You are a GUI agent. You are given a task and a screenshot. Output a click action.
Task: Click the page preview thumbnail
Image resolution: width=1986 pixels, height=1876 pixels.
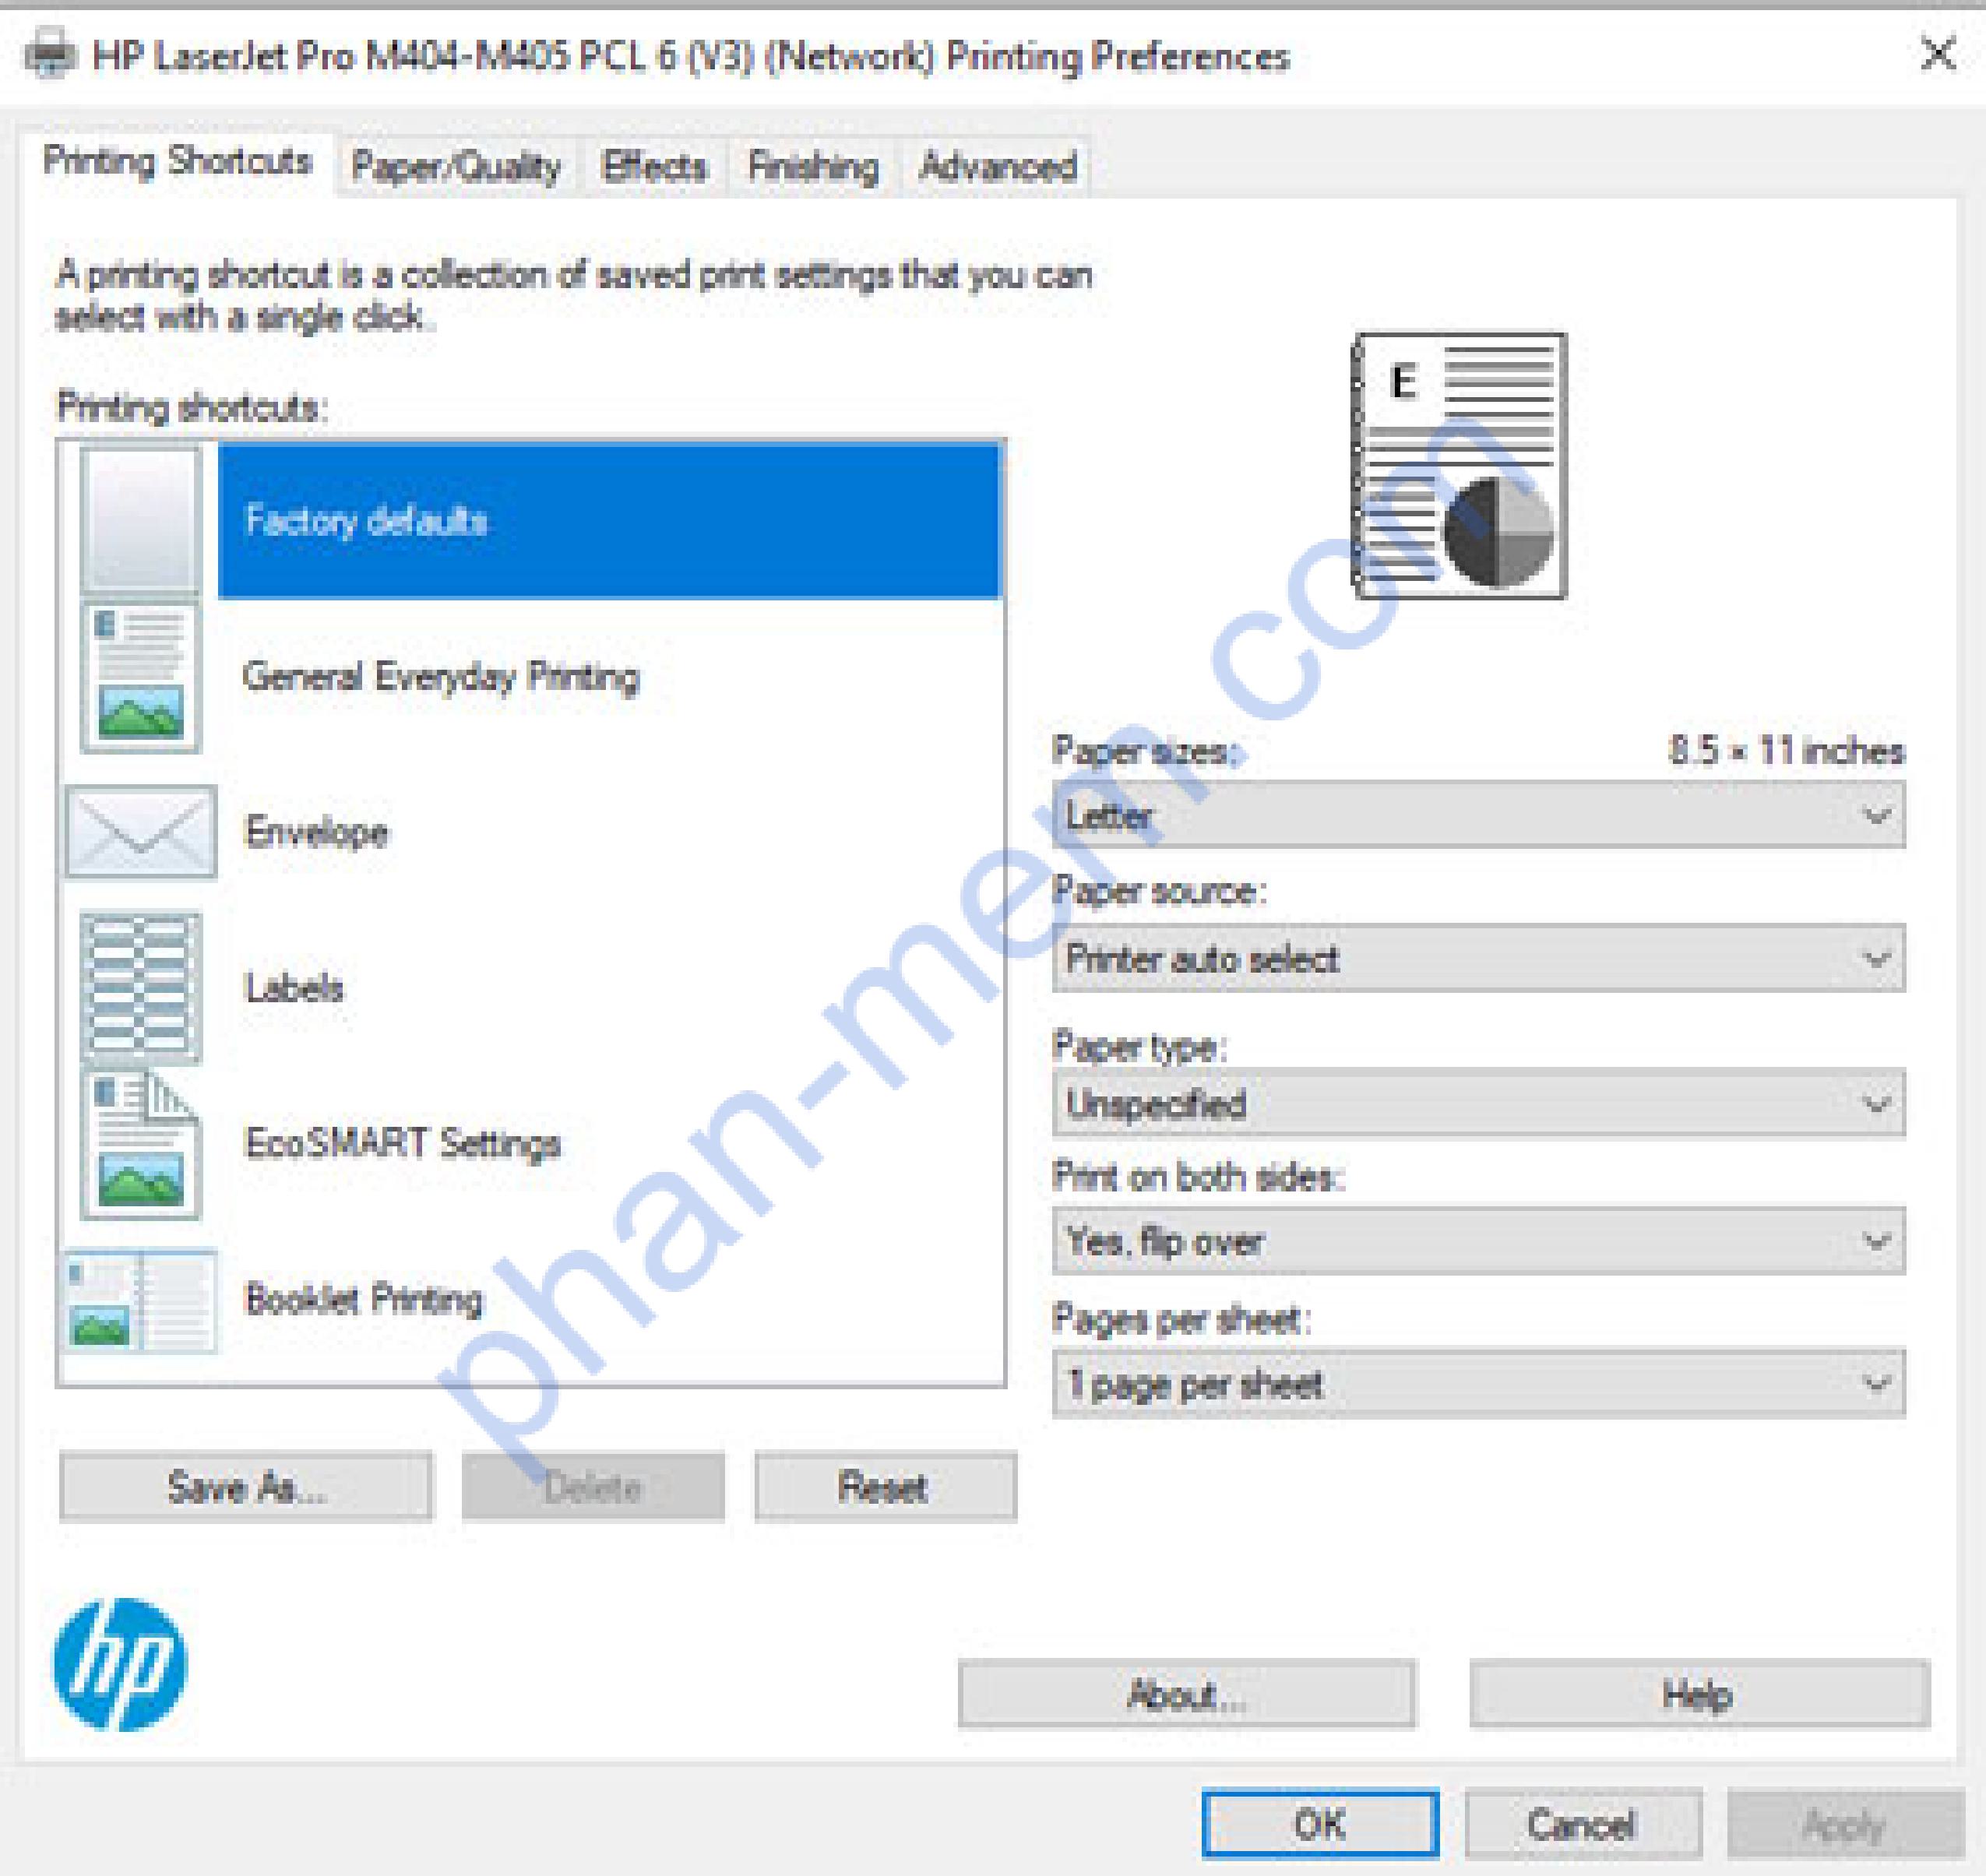pyautogui.click(x=1460, y=466)
